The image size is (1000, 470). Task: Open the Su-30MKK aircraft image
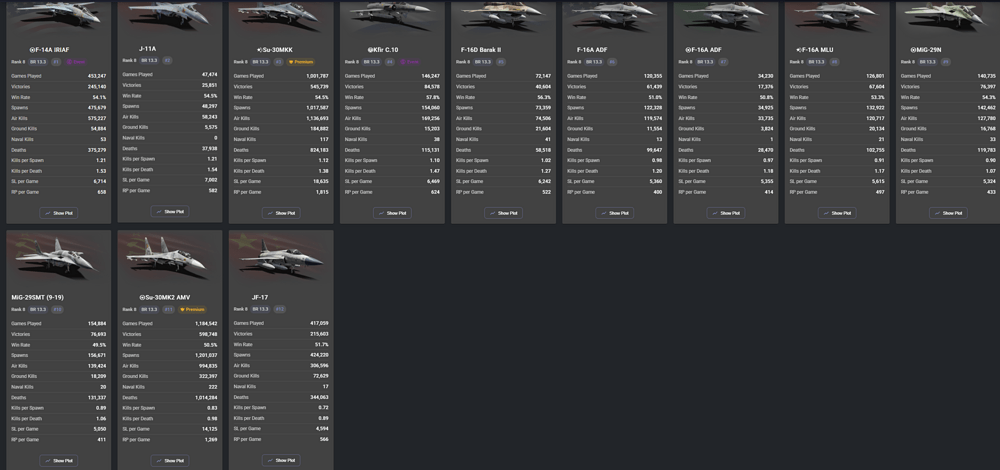point(281,16)
